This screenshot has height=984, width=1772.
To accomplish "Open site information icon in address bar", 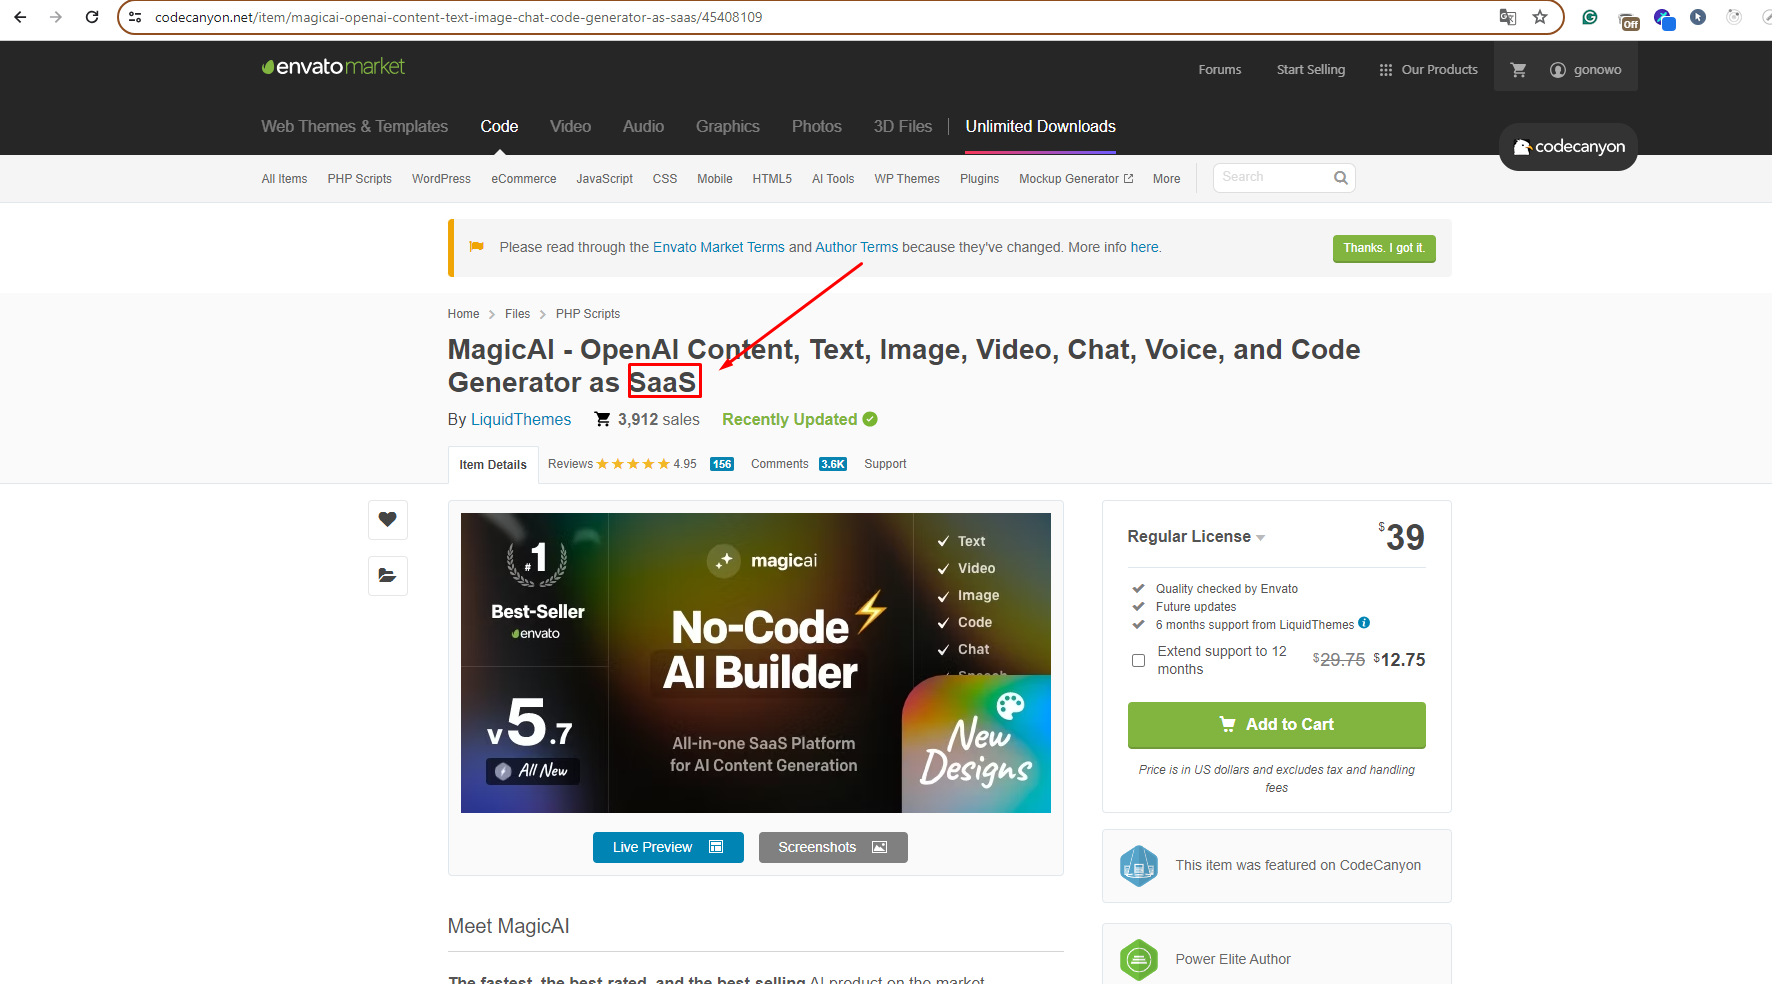I will coord(135,17).
